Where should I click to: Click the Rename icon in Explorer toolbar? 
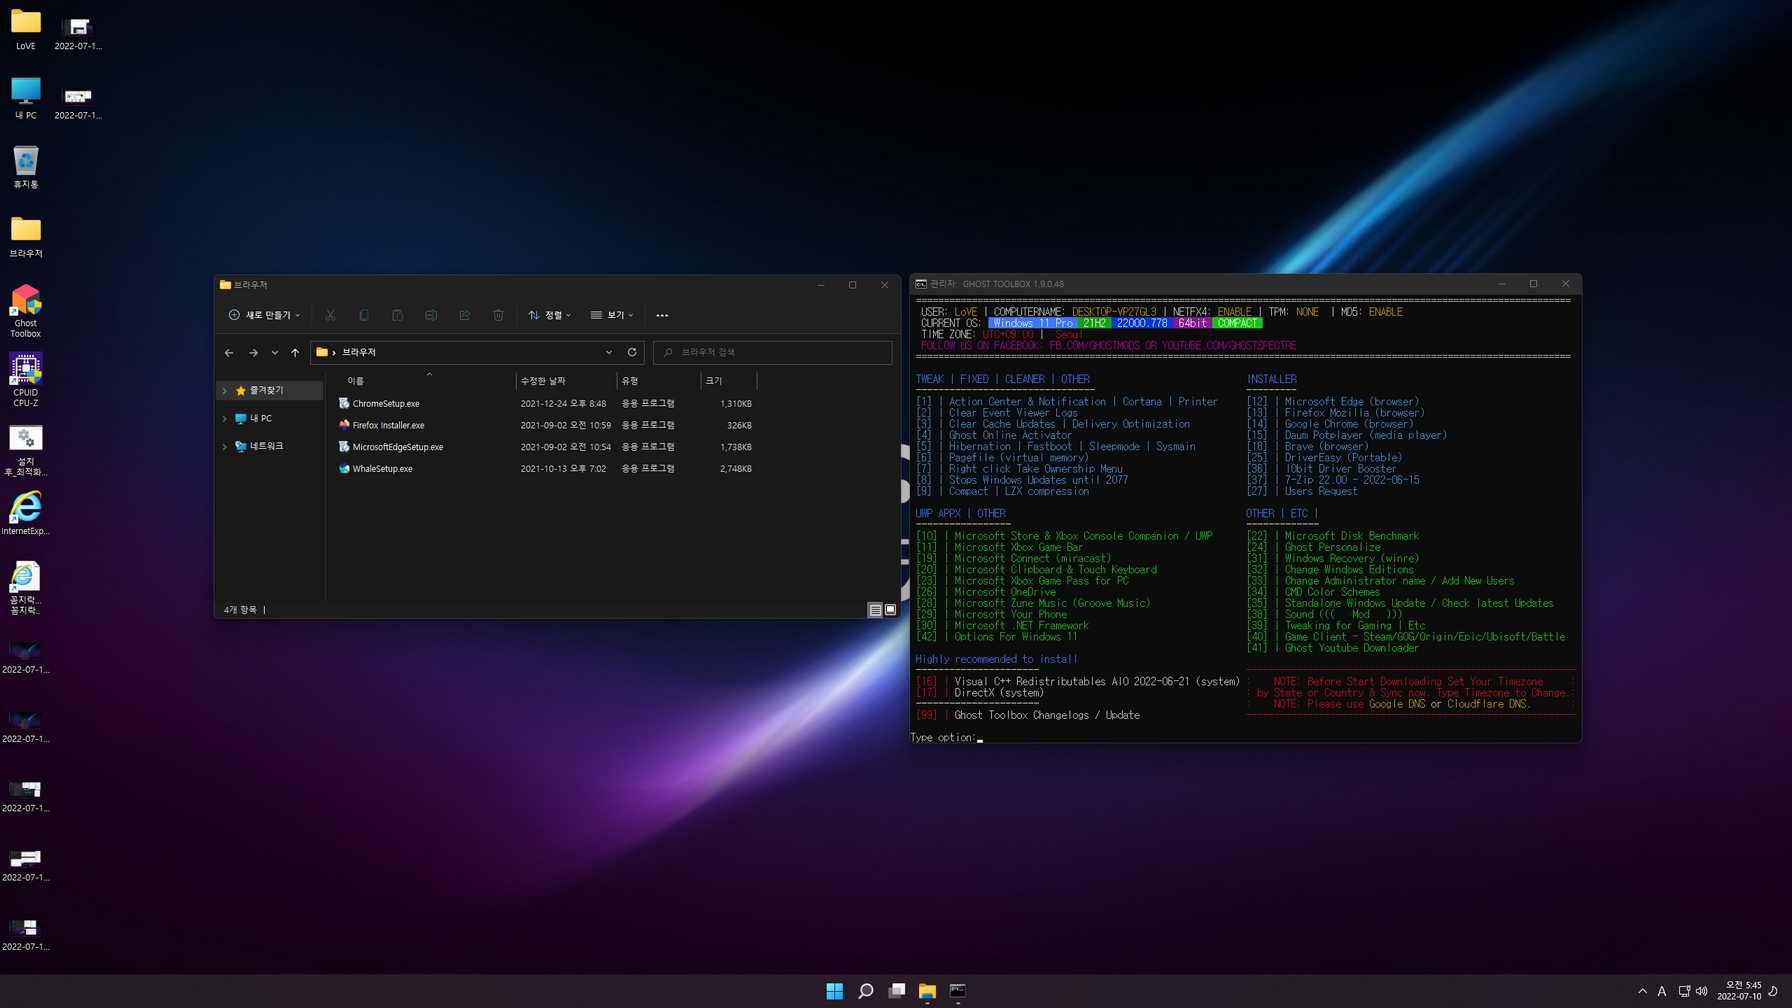(431, 315)
